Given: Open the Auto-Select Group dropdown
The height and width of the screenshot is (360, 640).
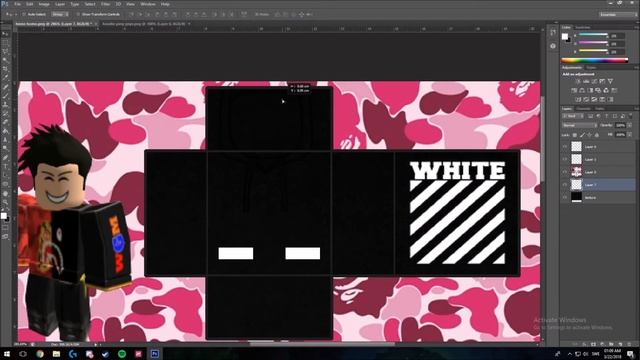Looking at the screenshot, I should (60, 14).
